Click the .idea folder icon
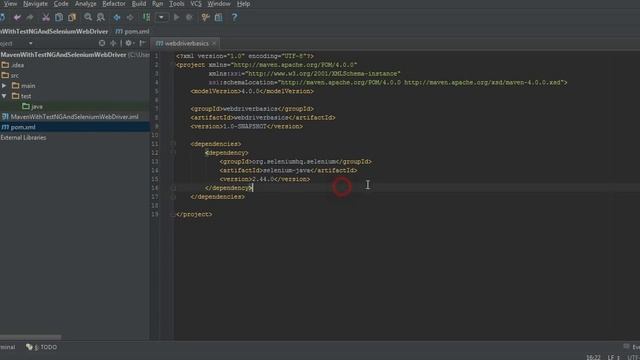 tap(5, 65)
